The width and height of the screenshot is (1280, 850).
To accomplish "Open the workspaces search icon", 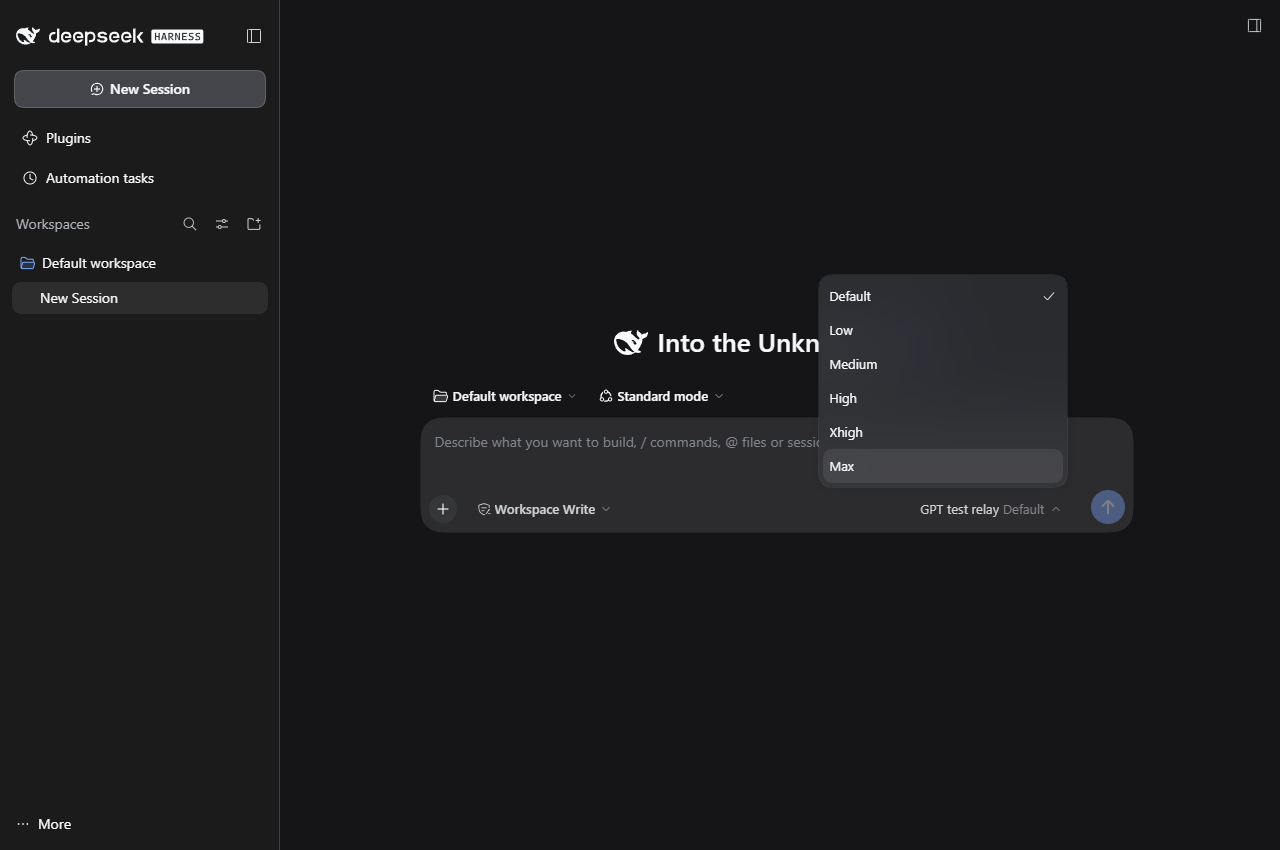I will pos(190,224).
